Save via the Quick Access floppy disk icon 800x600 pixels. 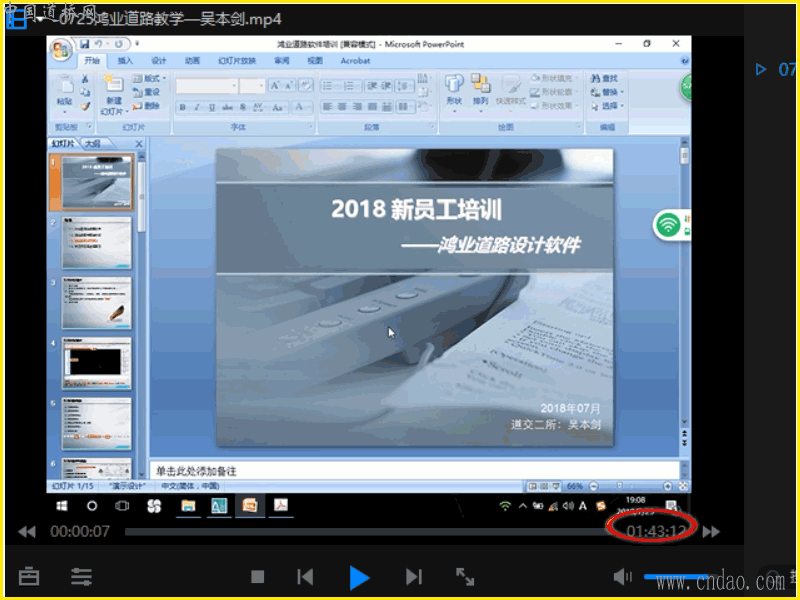85,44
